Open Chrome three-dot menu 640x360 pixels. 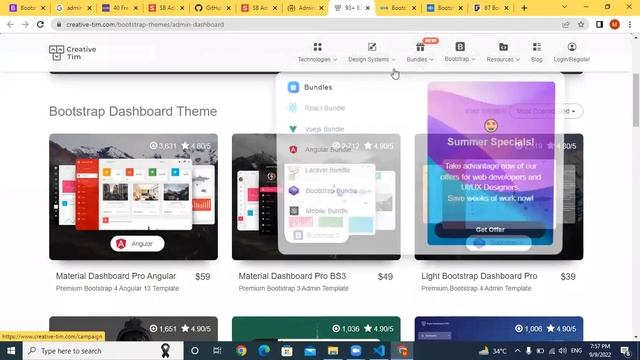click(x=630, y=24)
